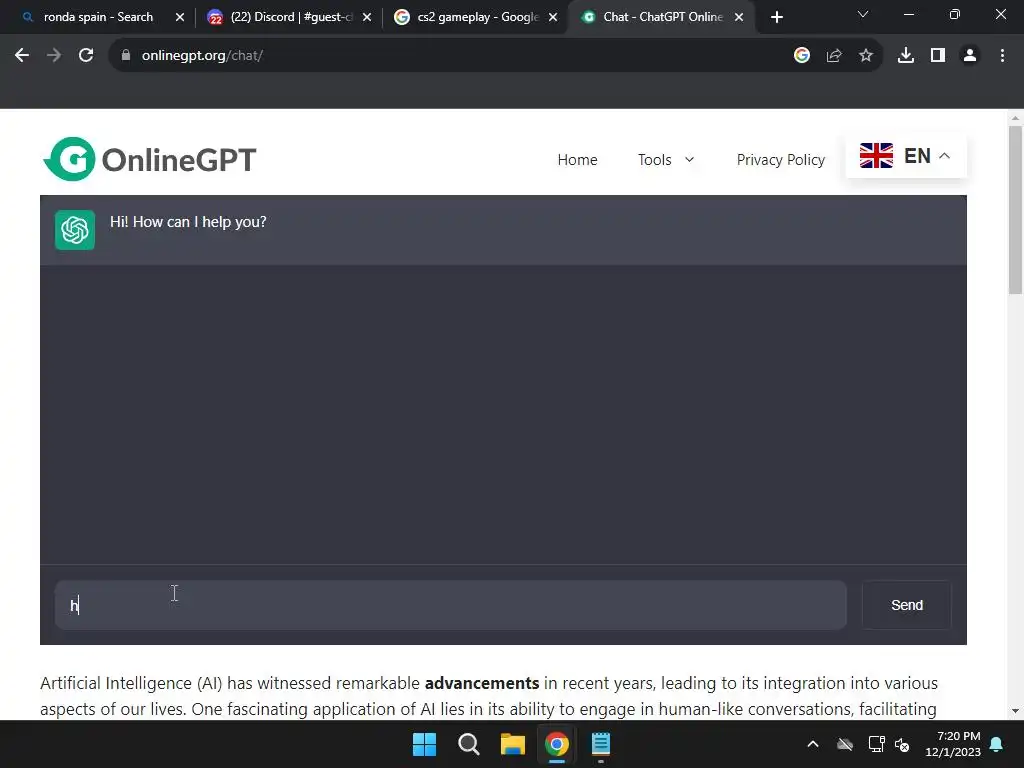Image resolution: width=1024 pixels, height=768 pixels.
Task: Click the OnlineGPT logo
Action: coord(150,159)
